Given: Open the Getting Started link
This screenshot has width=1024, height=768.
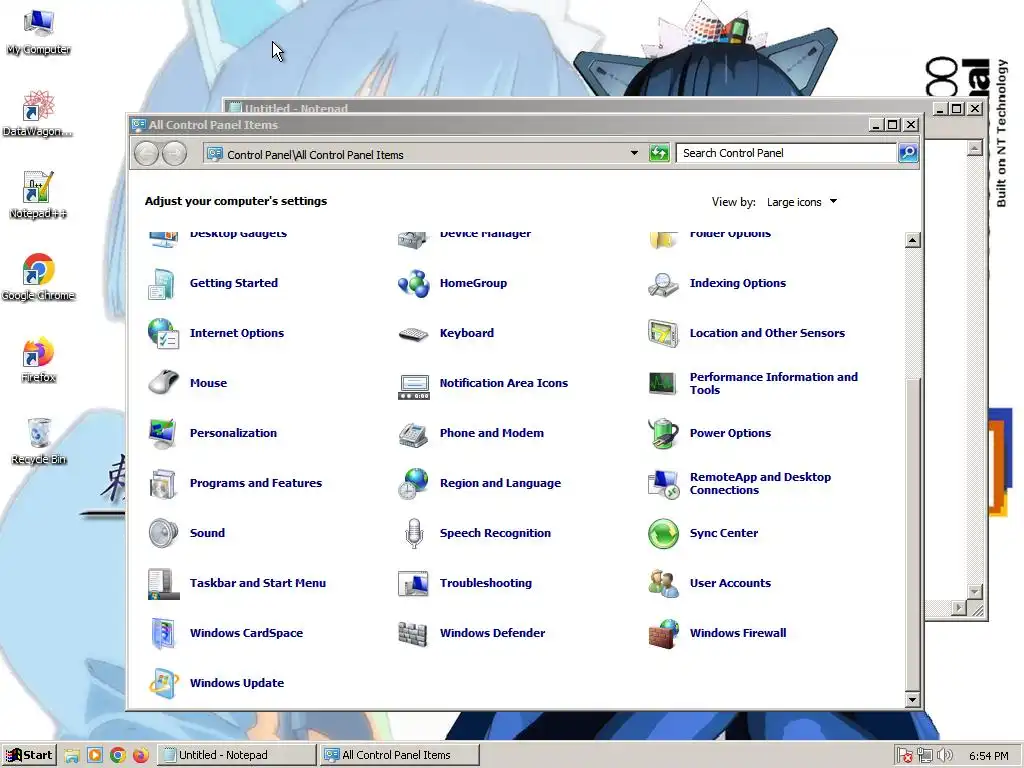Looking at the screenshot, I should click(x=234, y=283).
